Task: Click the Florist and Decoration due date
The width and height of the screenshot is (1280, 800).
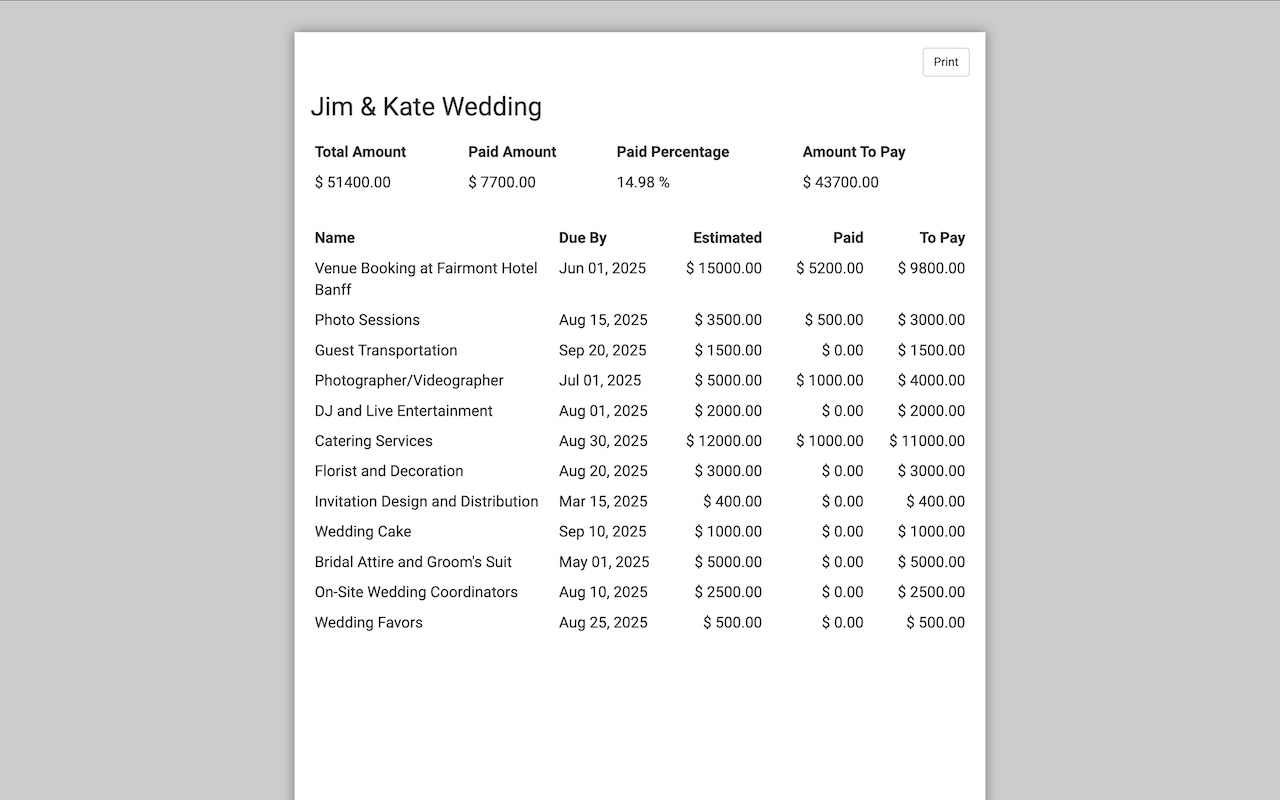Action: pyautogui.click(x=603, y=471)
